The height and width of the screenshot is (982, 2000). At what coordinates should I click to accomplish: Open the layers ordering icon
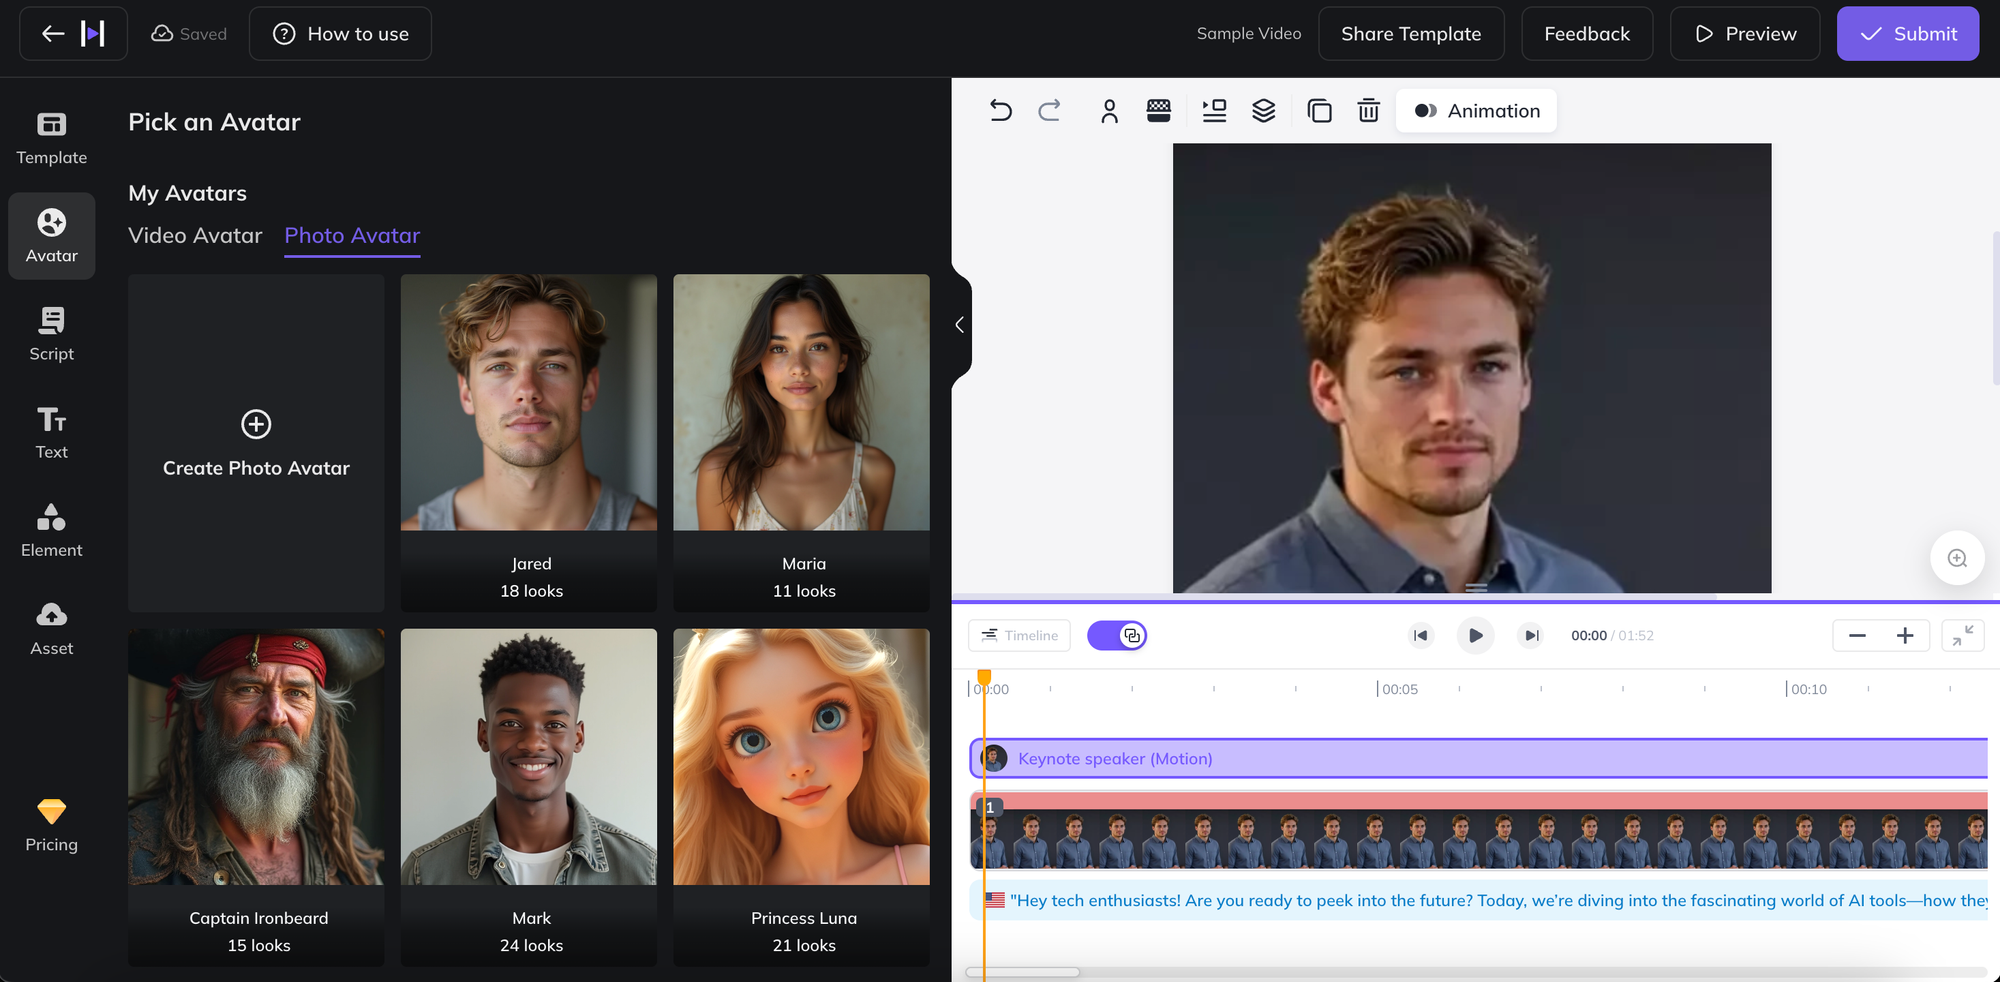1264,110
